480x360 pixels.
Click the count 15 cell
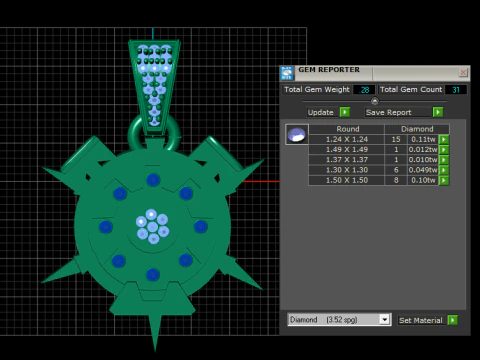(396, 139)
